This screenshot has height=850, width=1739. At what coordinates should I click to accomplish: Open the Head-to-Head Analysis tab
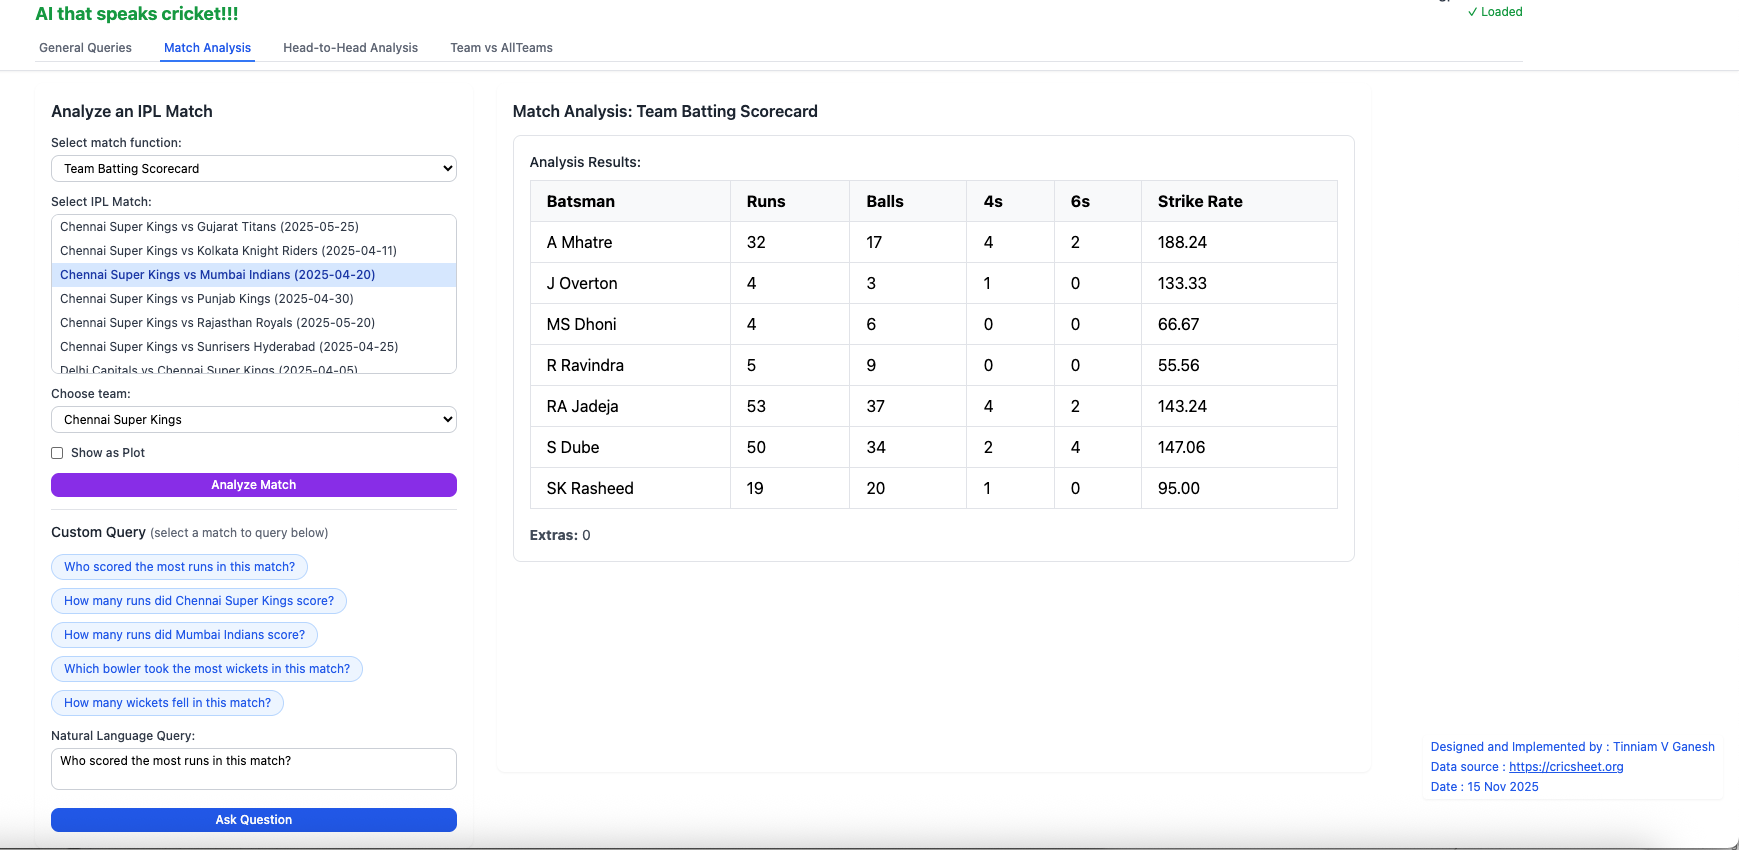[350, 48]
